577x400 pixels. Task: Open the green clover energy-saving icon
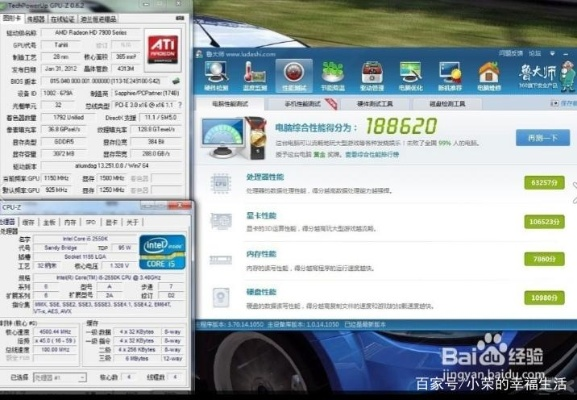click(333, 76)
